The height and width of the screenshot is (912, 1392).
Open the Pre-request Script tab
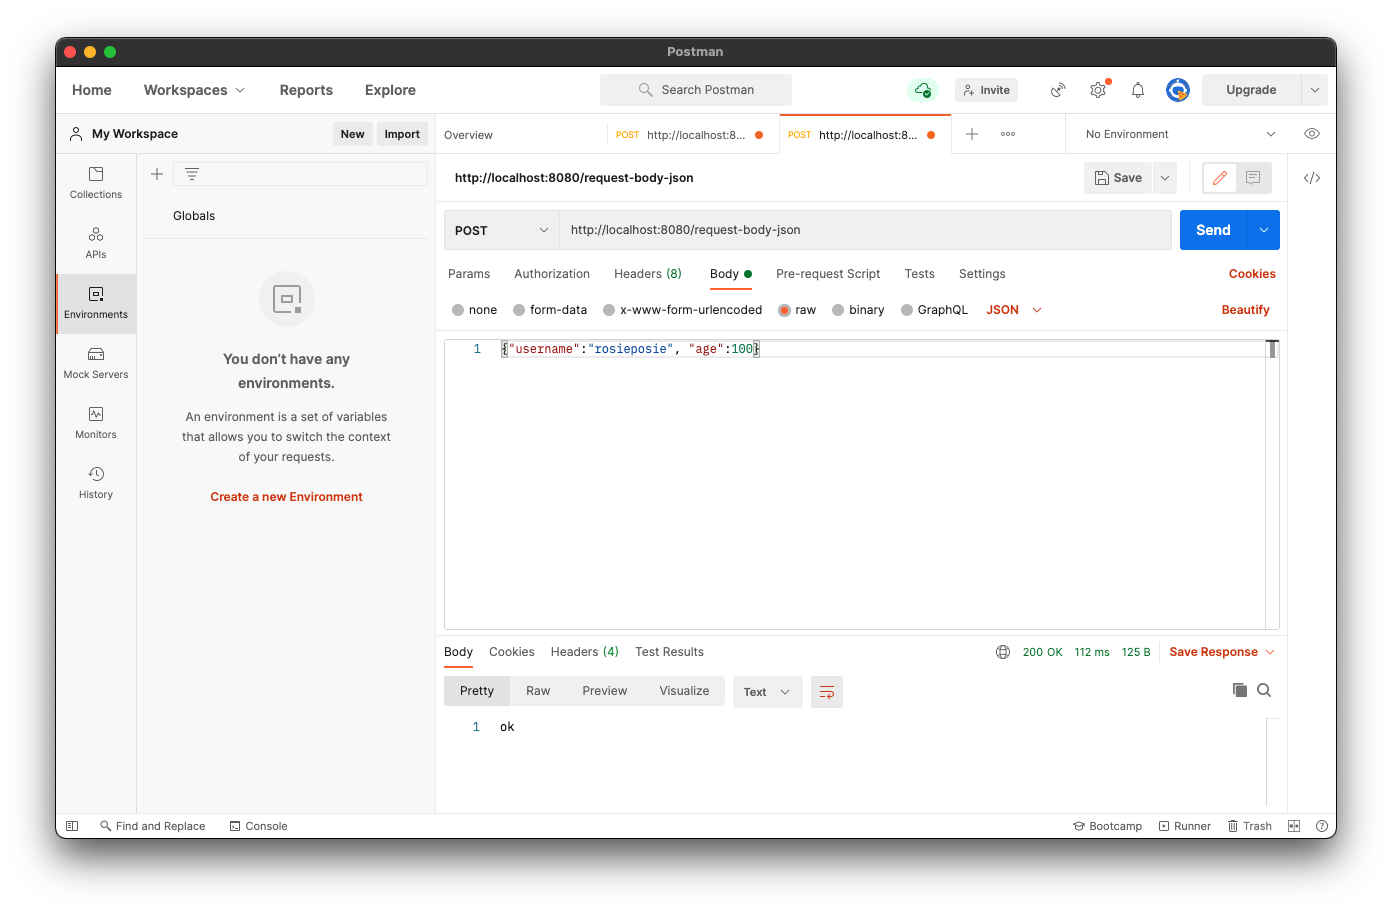click(x=828, y=274)
